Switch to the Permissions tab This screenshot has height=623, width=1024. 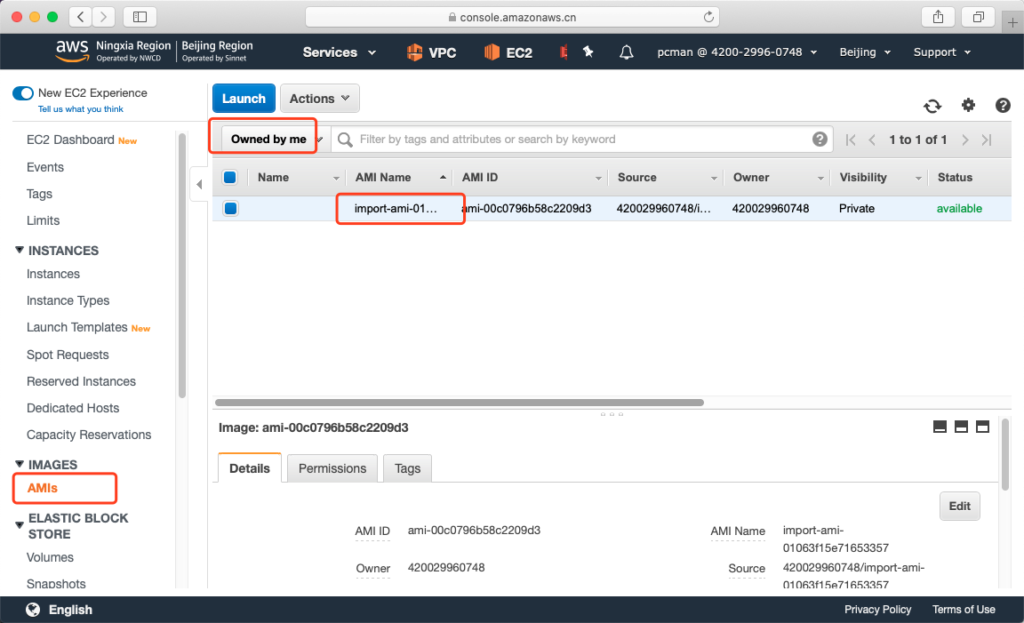click(332, 468)
